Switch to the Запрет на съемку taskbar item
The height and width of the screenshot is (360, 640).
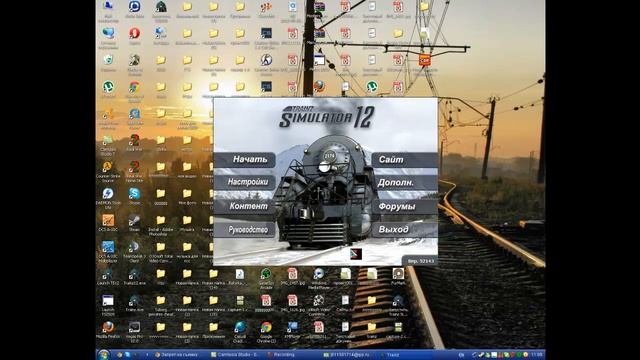(176, 355)
